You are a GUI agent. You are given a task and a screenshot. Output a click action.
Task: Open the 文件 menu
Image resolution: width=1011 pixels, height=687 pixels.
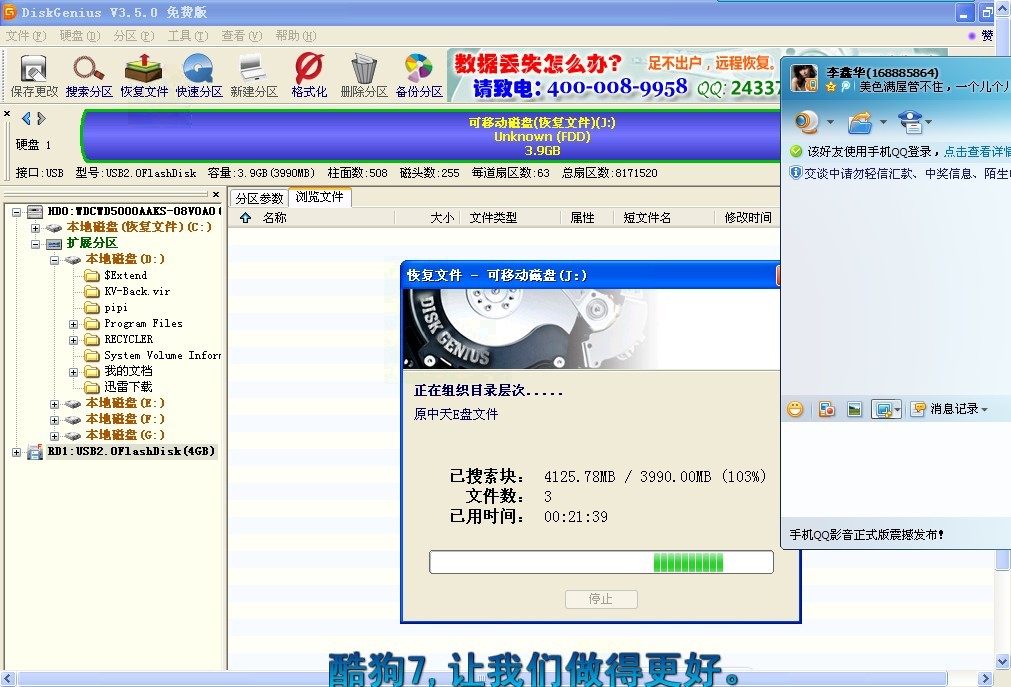[26, 36]
